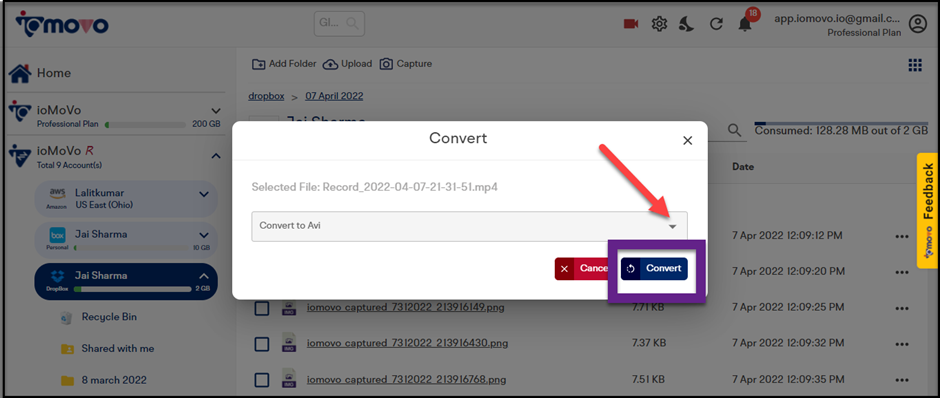940x398 pixels.
Task: Open notifications from the bell icon
Action: pyautogui.click(x=745, y=25)
